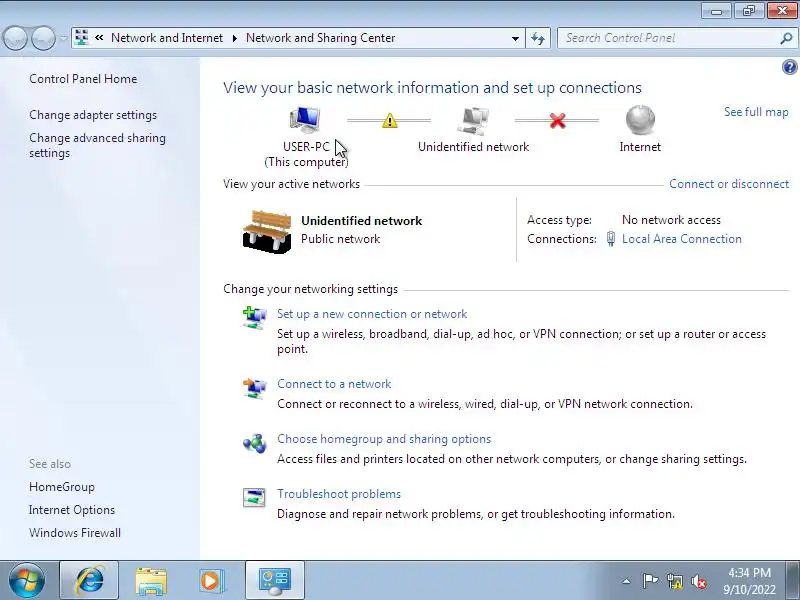
Task: Click the USER-PC computer icon
Action: tap(305, 121)
